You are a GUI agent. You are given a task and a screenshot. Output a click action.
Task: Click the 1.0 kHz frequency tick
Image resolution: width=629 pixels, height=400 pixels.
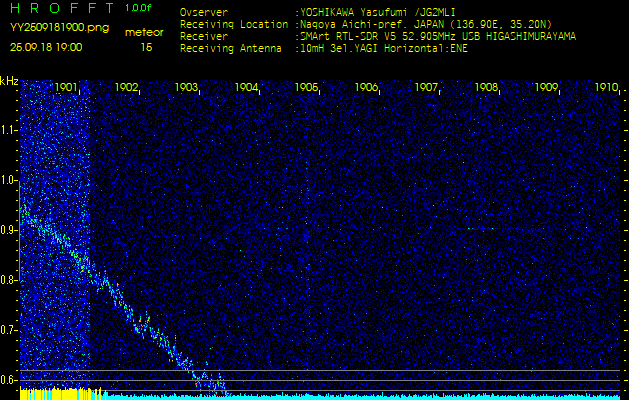9,180
